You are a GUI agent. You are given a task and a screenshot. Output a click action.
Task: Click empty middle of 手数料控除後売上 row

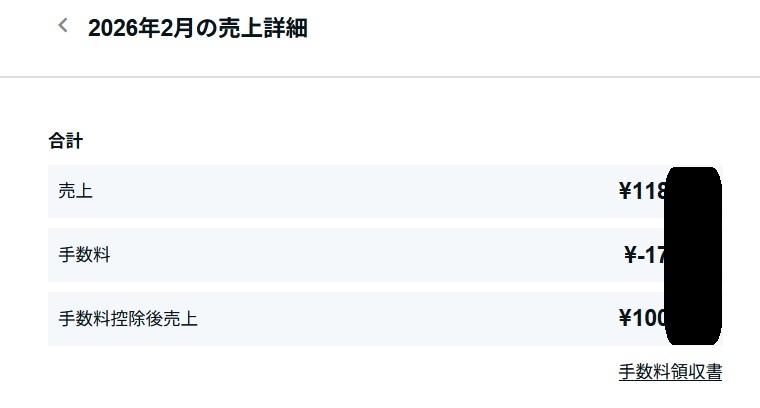coord(400,319)
